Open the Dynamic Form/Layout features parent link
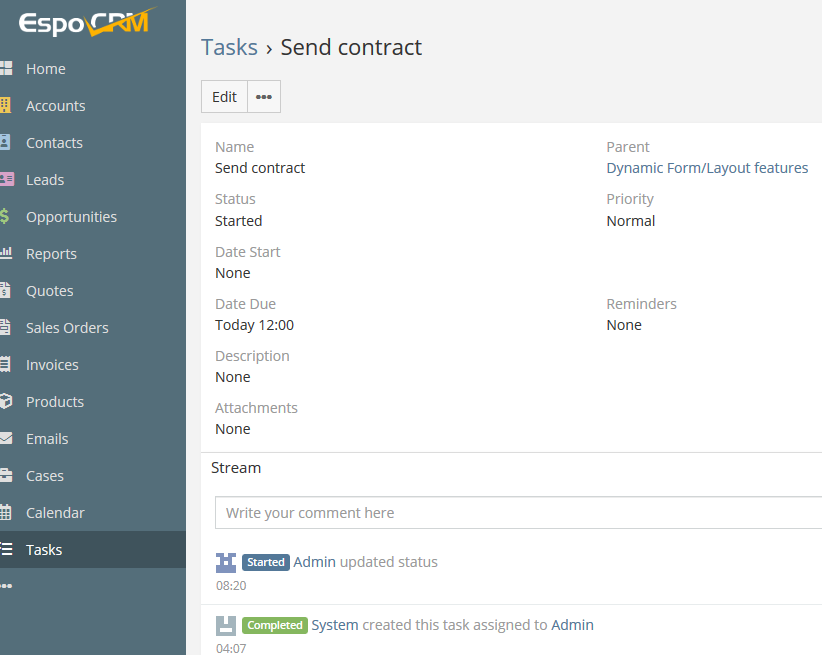The height and width of the screenshot is (655, 822). click(x=707, y=168)
